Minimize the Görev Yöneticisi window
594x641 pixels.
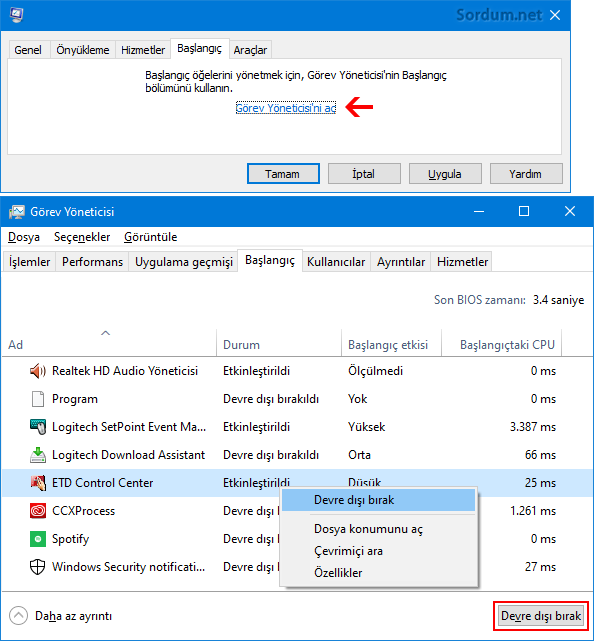[x=479, y=211]
